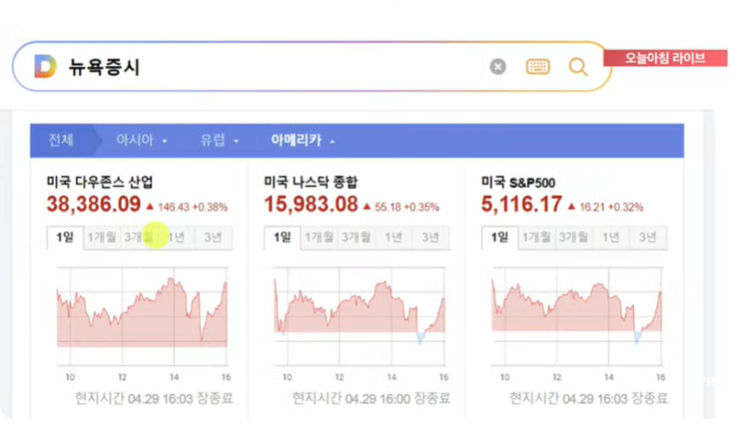Collapse the 아메리카 dropdown
Image resolution: width=743 pixels, height=439 pixels.
pos(302,140)
